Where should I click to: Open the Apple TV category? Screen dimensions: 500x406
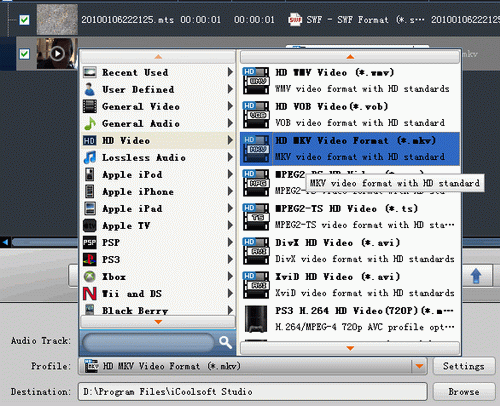pyautogui.click(x=158, y=225)
